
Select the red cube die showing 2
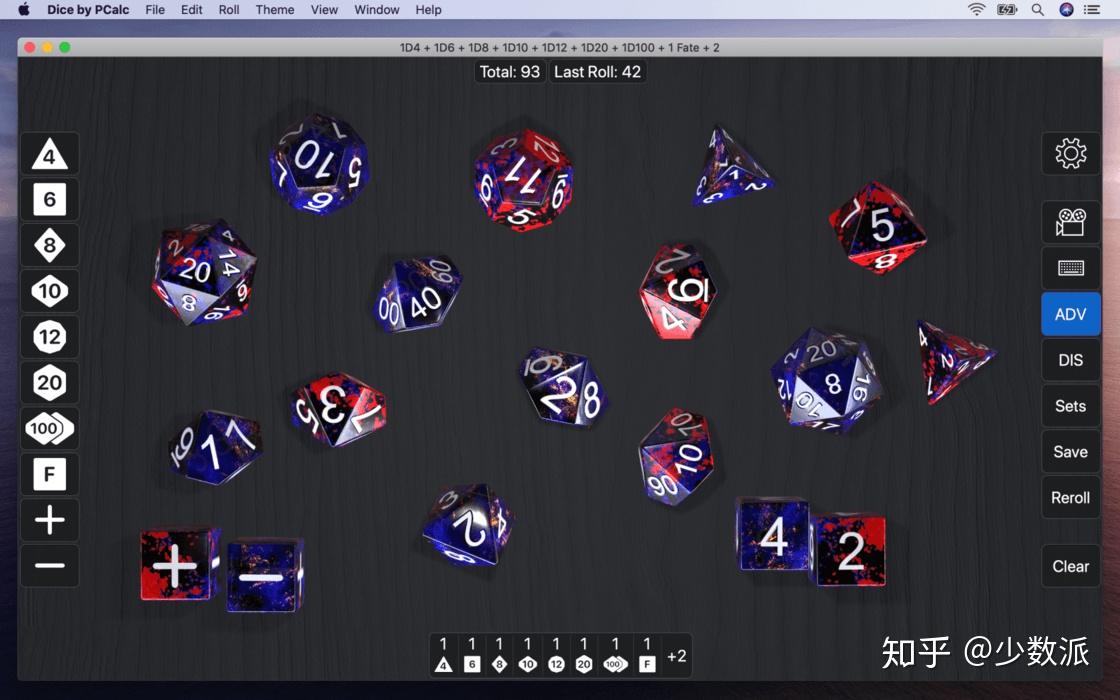tap(851, 550)
